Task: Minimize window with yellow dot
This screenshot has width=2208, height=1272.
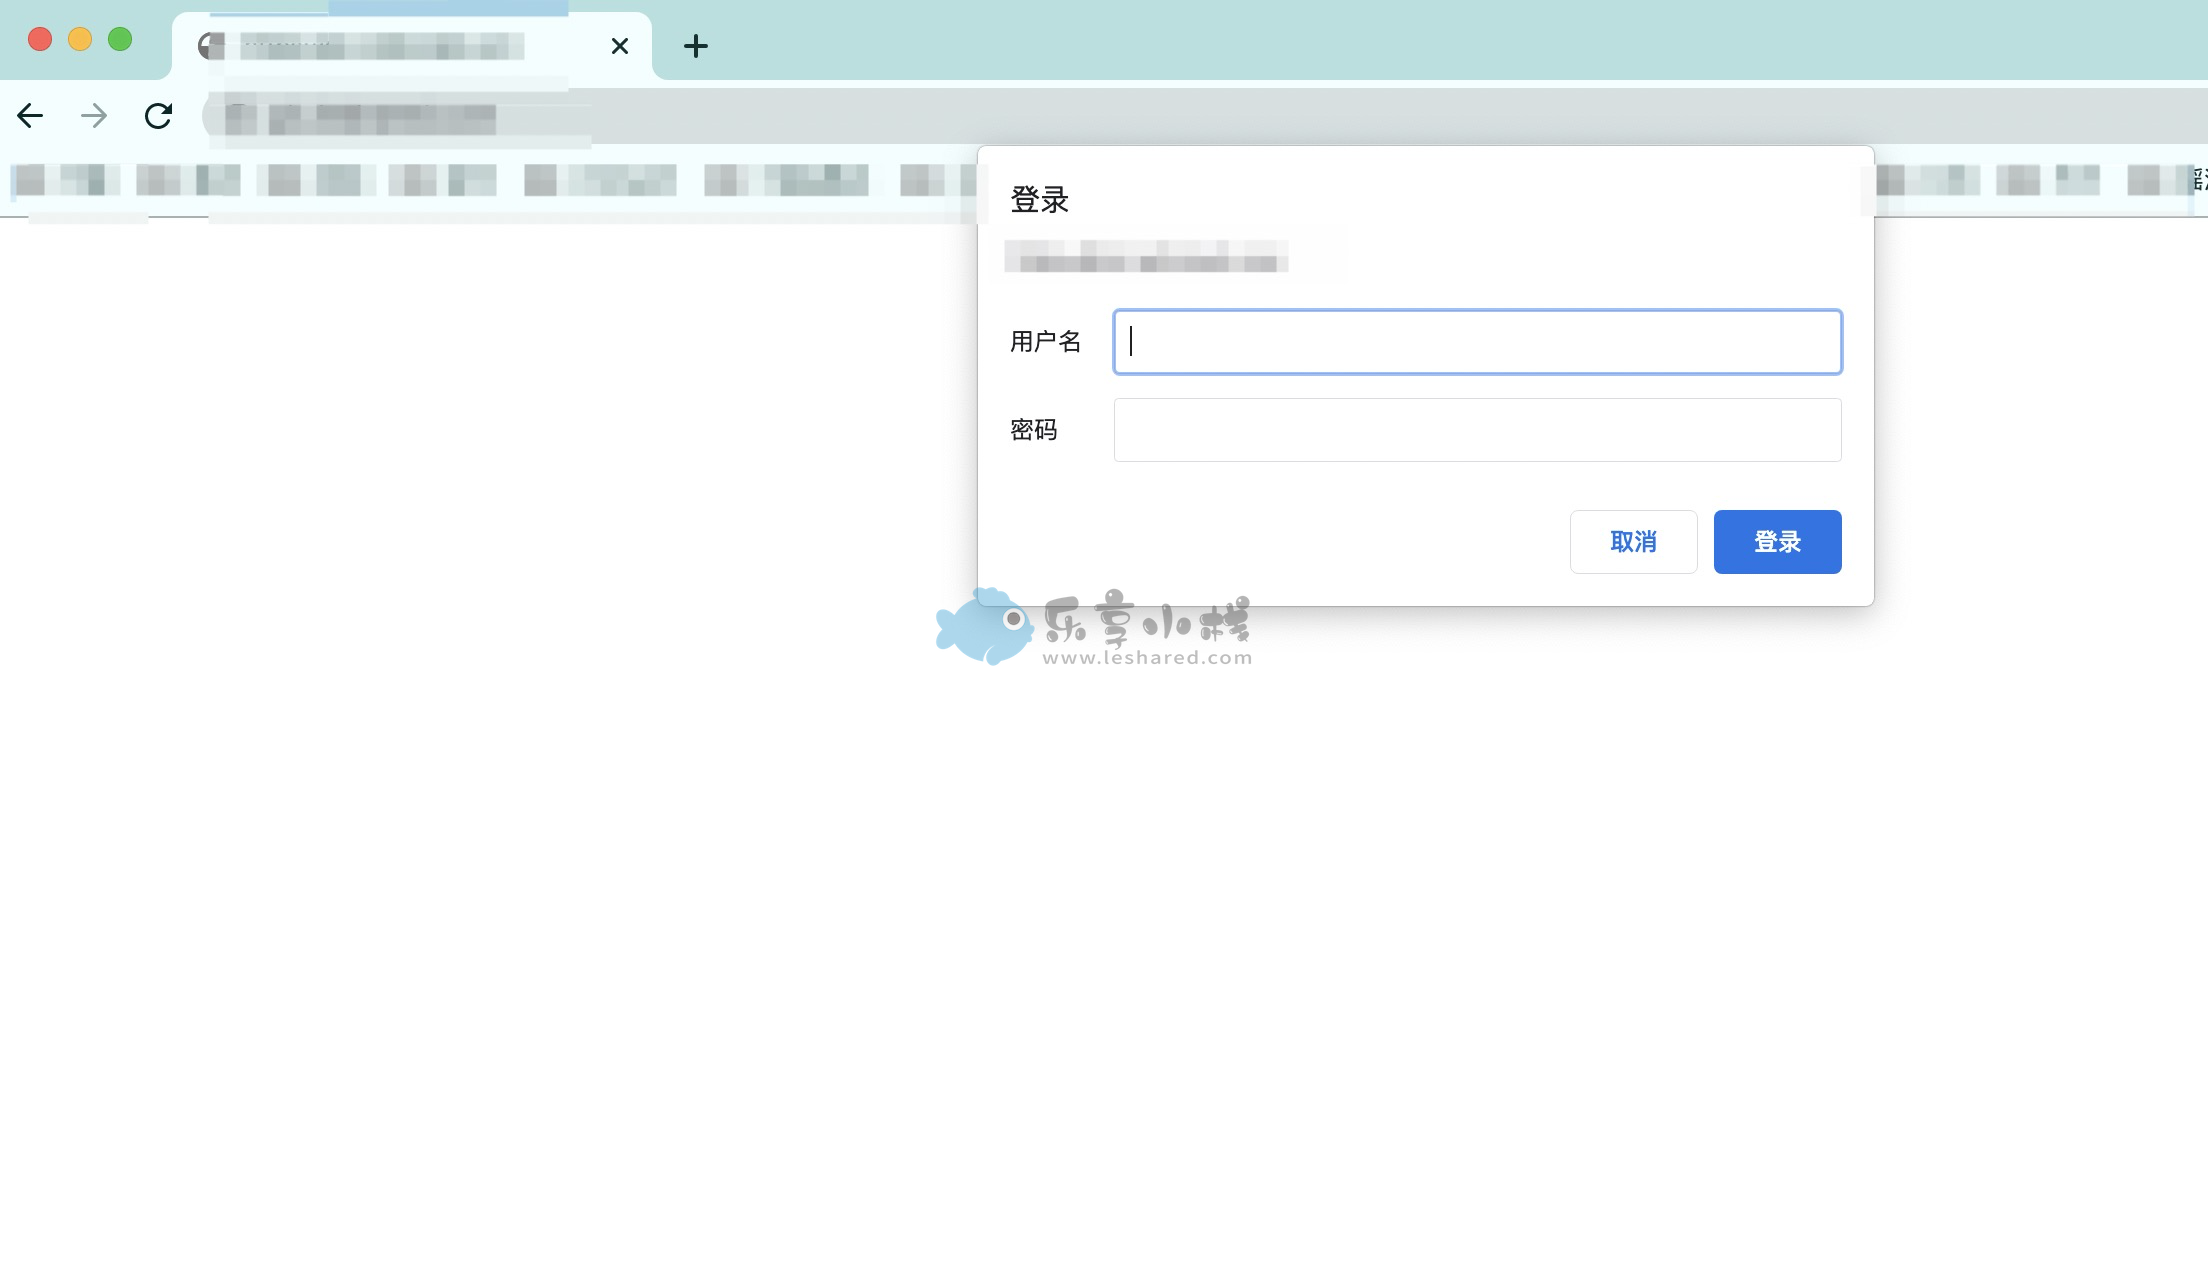Action: 80,39
